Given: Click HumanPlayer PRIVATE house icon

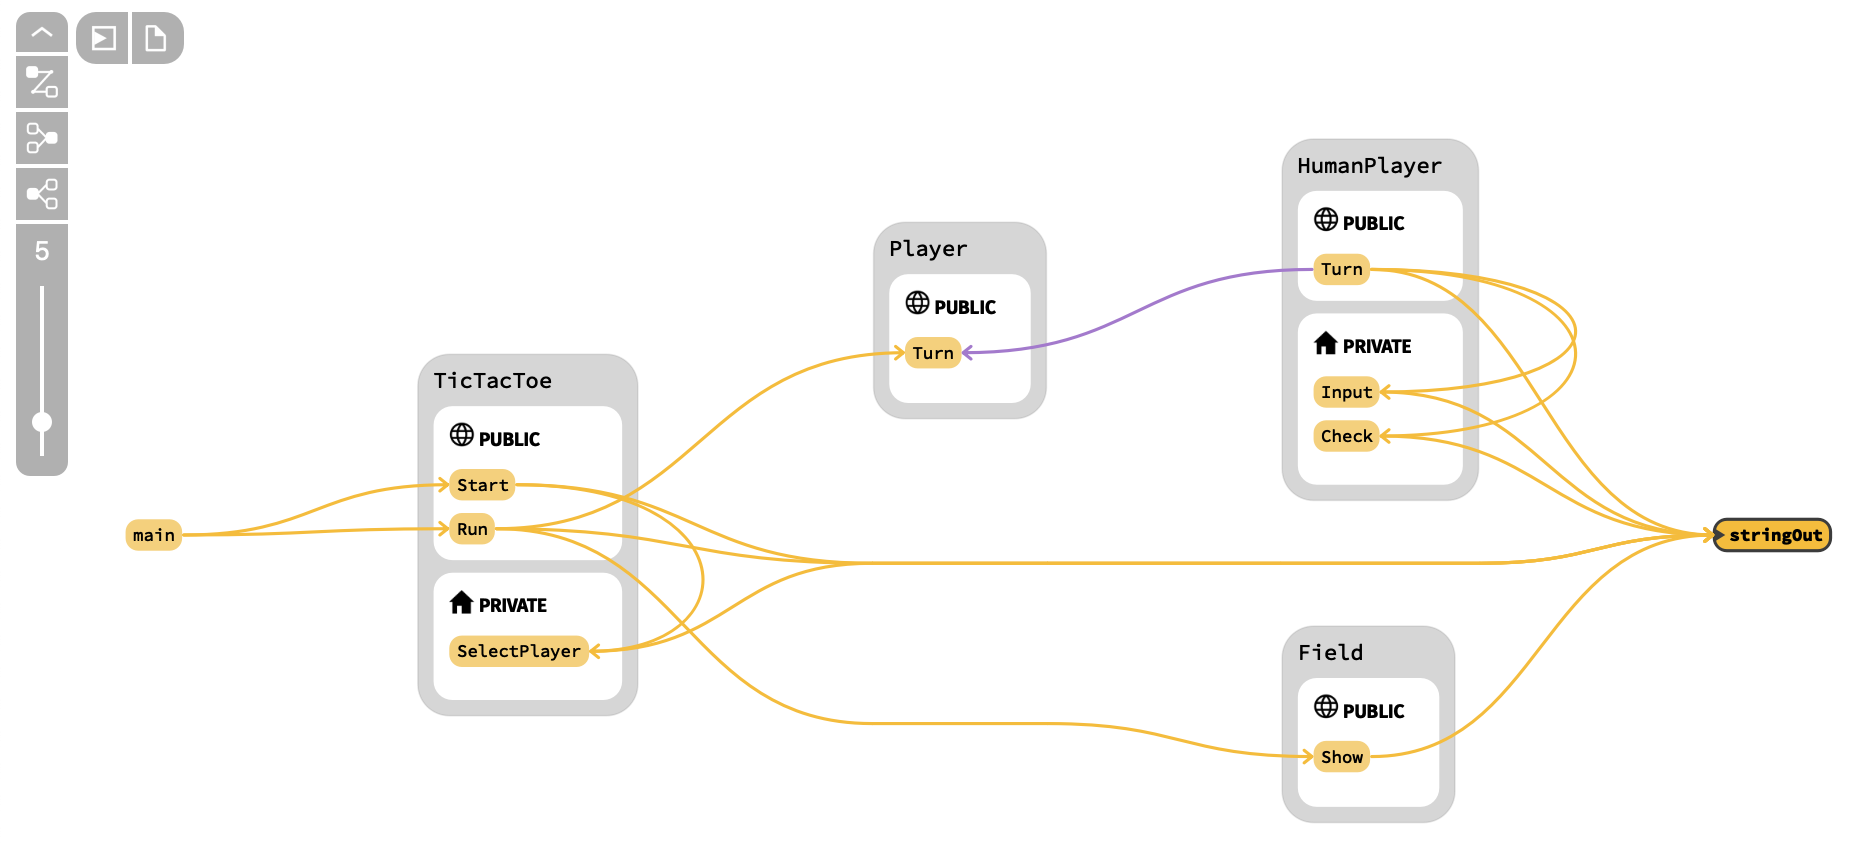Looking at the screenshot, I should 1326,343.
